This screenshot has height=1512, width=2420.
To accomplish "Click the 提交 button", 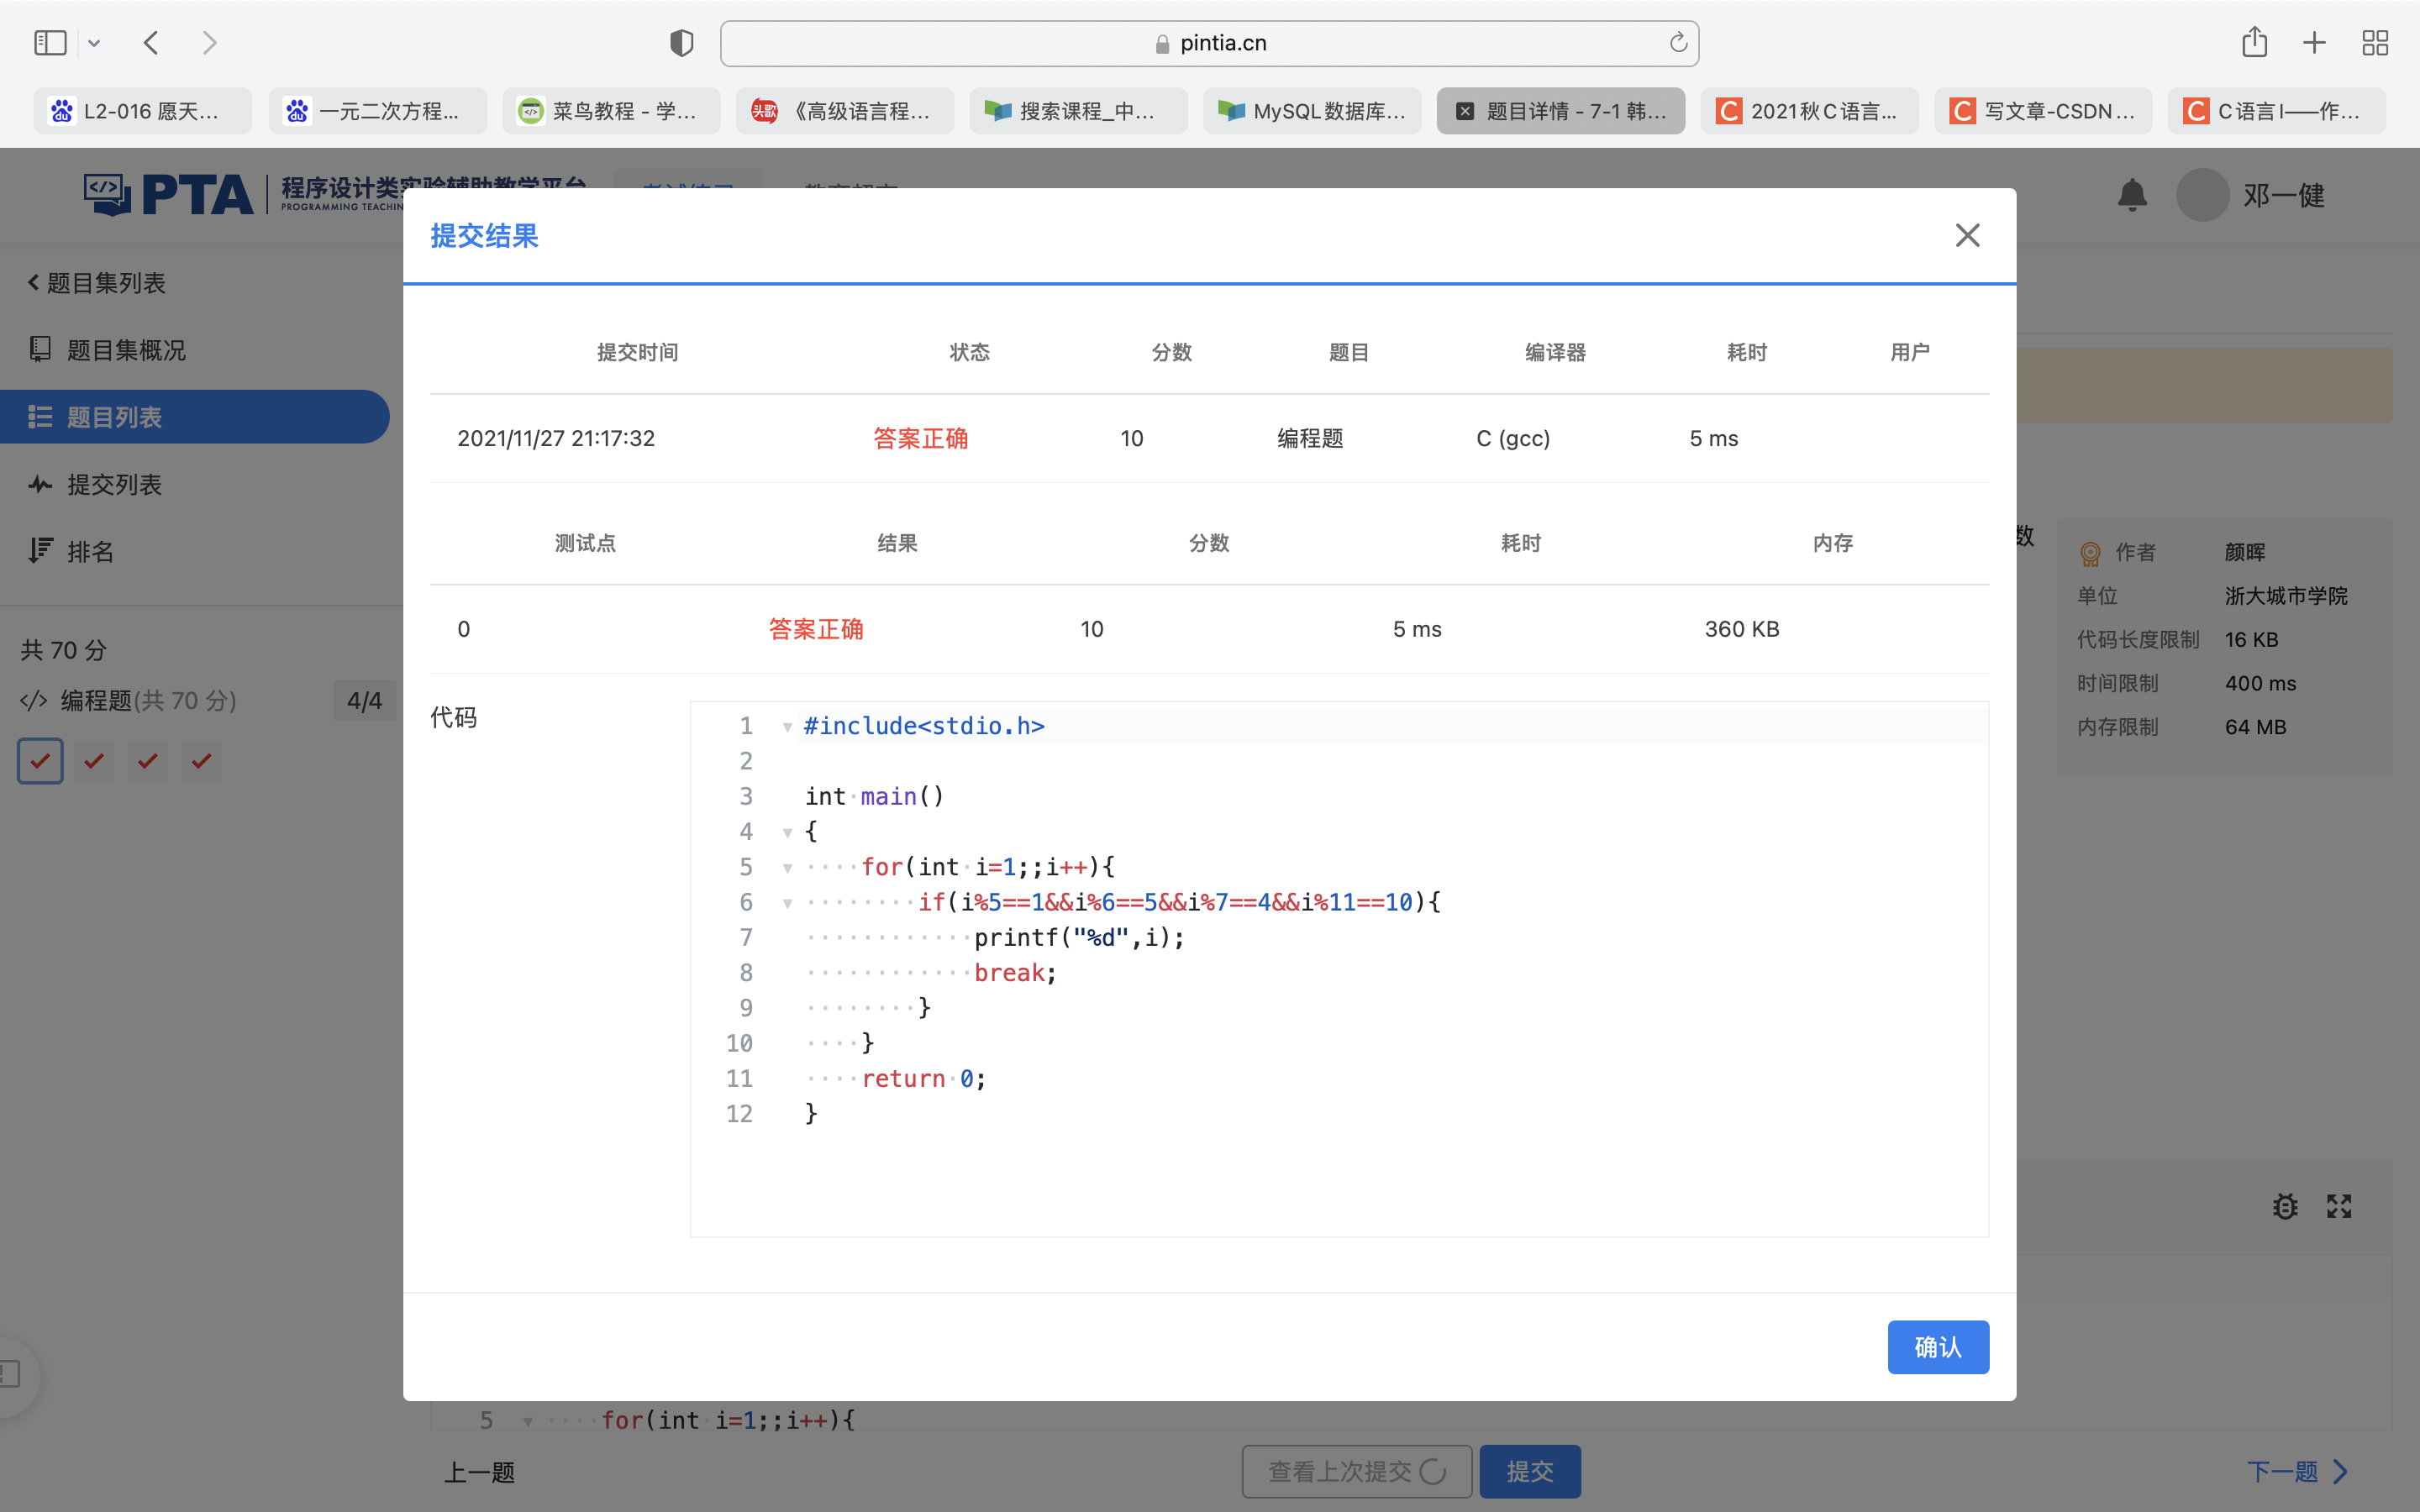I will (x=1530, y=1471).
